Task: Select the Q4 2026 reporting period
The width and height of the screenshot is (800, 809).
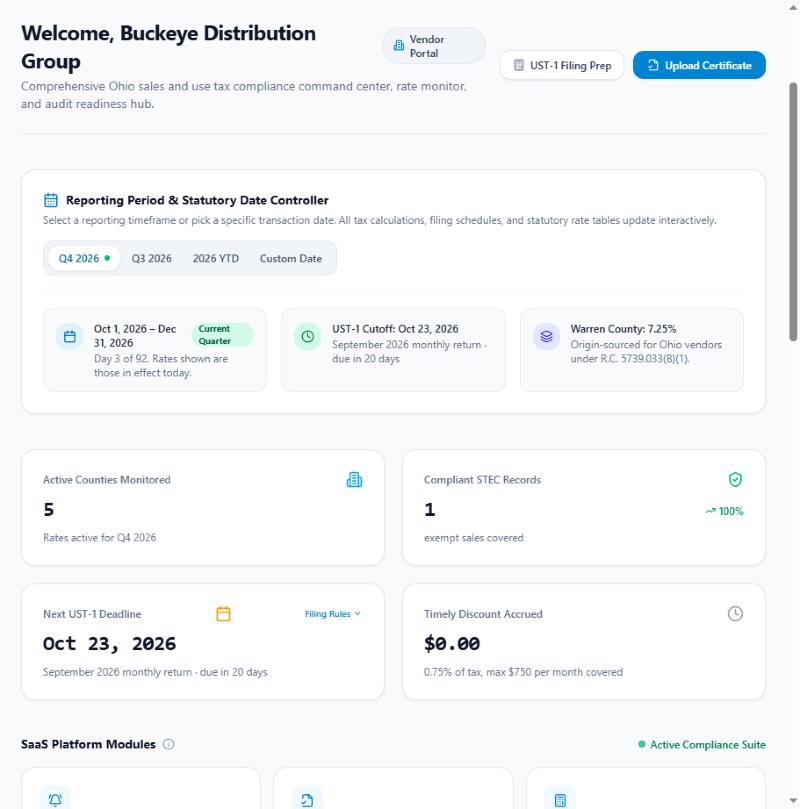Action: (84, 258)
